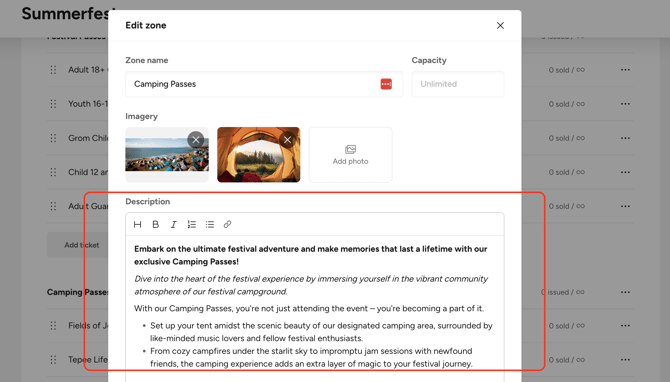Close the Edit zone dialog
Viewport: 670px width, 382px height.
(x=500, y=26)
